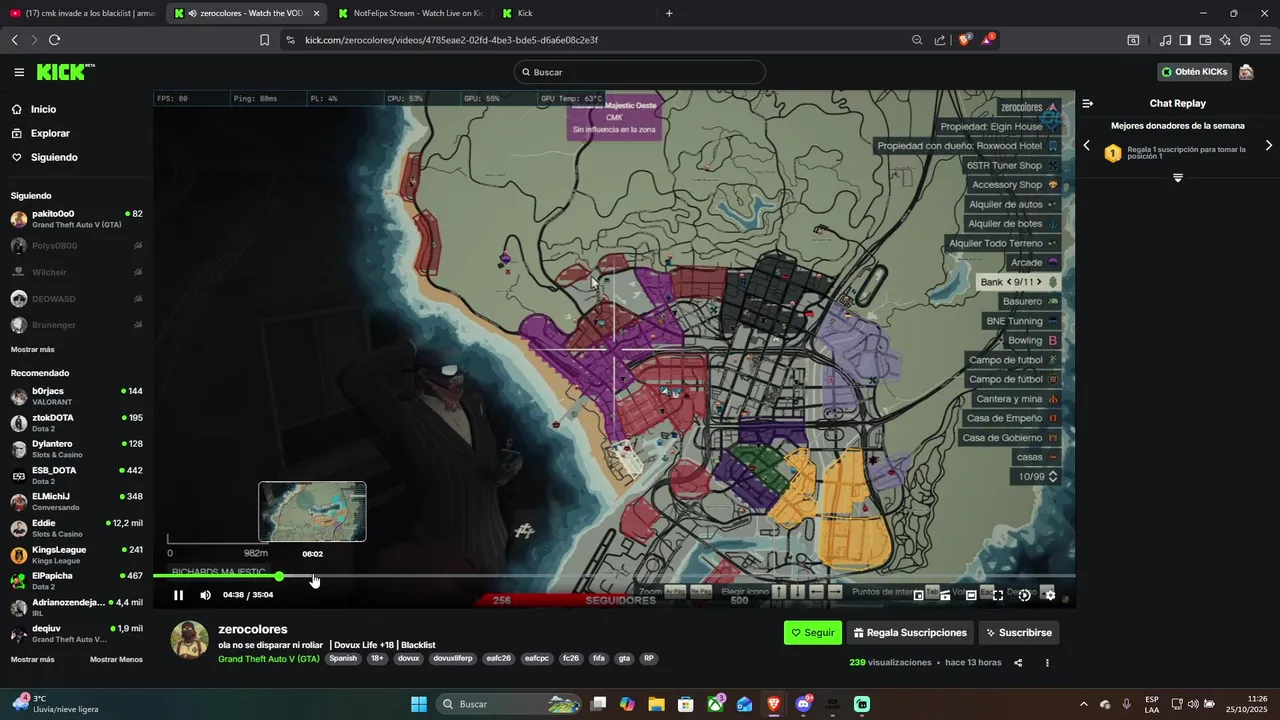Viewport: 1280px width, 720px height.
Task: Open the b0rjacs VALORANT channel
Action: pos(76,396)
